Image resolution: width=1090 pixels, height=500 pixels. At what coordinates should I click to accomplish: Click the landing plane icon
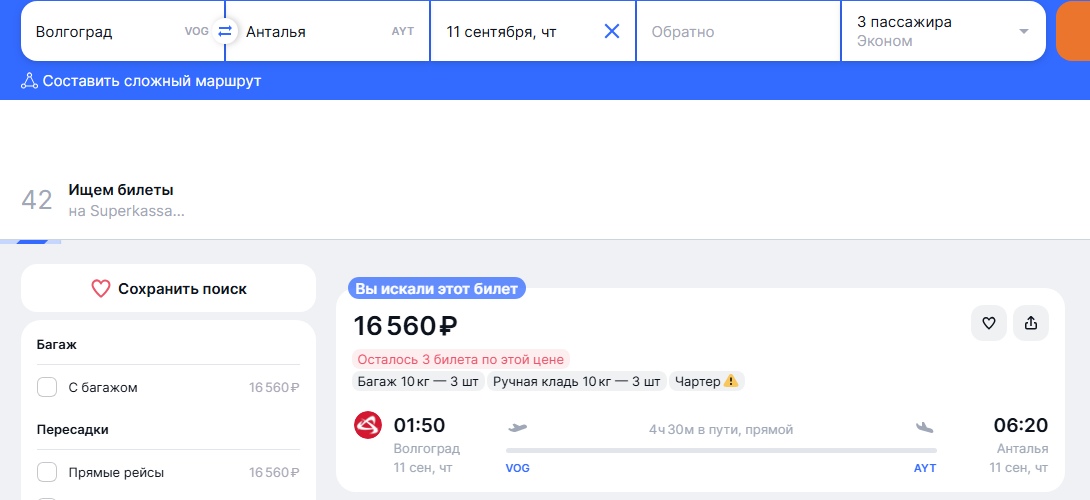click(925, 428)
